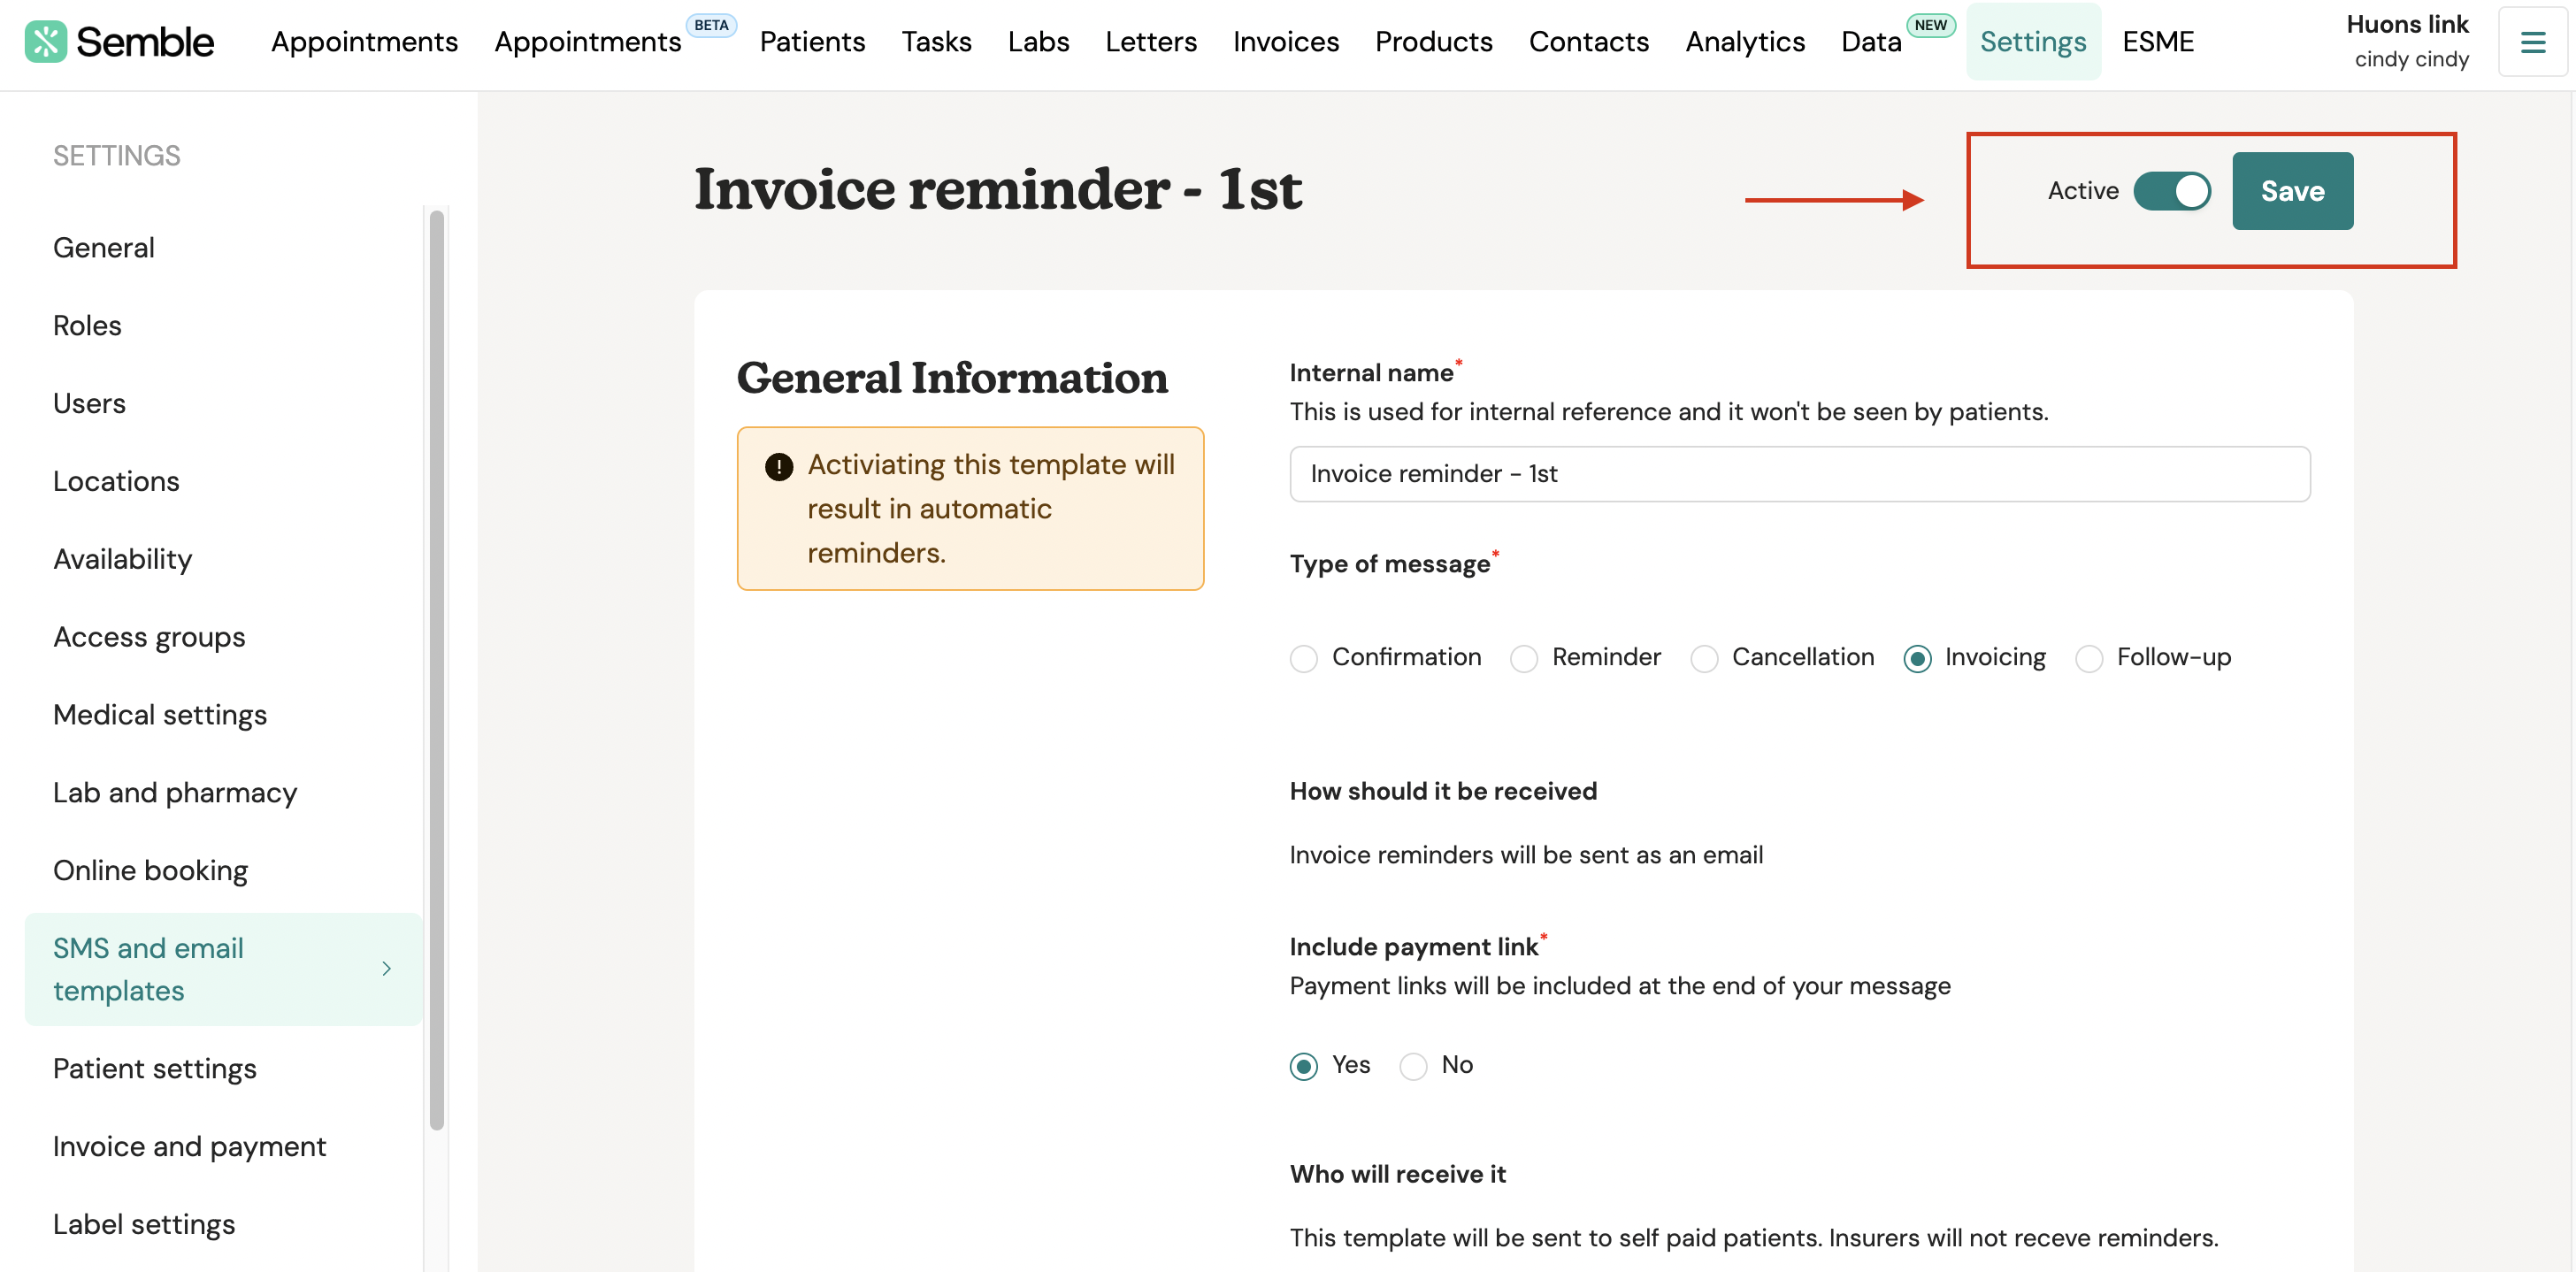
Task: Click the 'General Information' heading
Action: coord(952,379)
